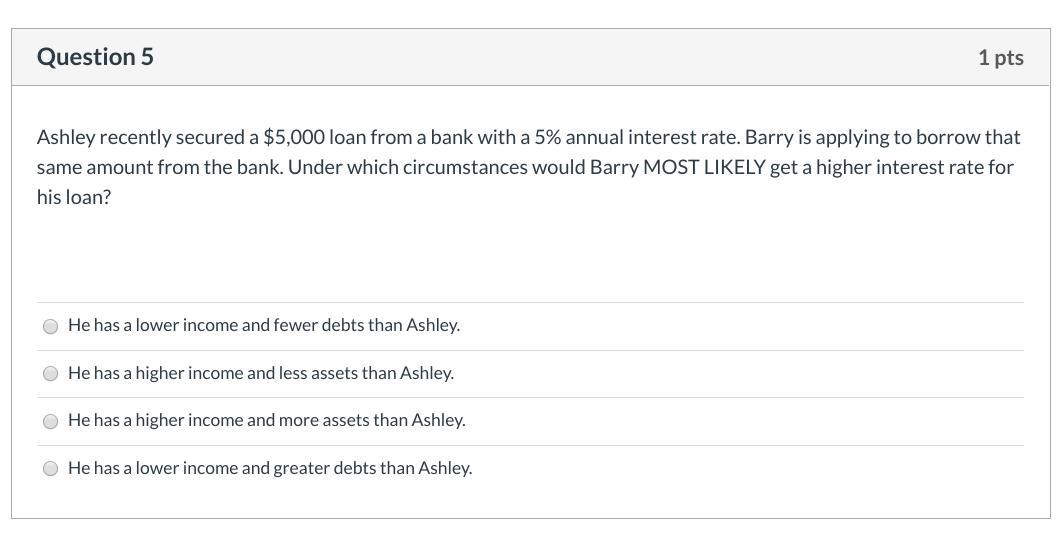This screenshot has width=1063, height=559.
Task: Click 'annual interest rate' phrase in first line
Action: tap(652, 138)
